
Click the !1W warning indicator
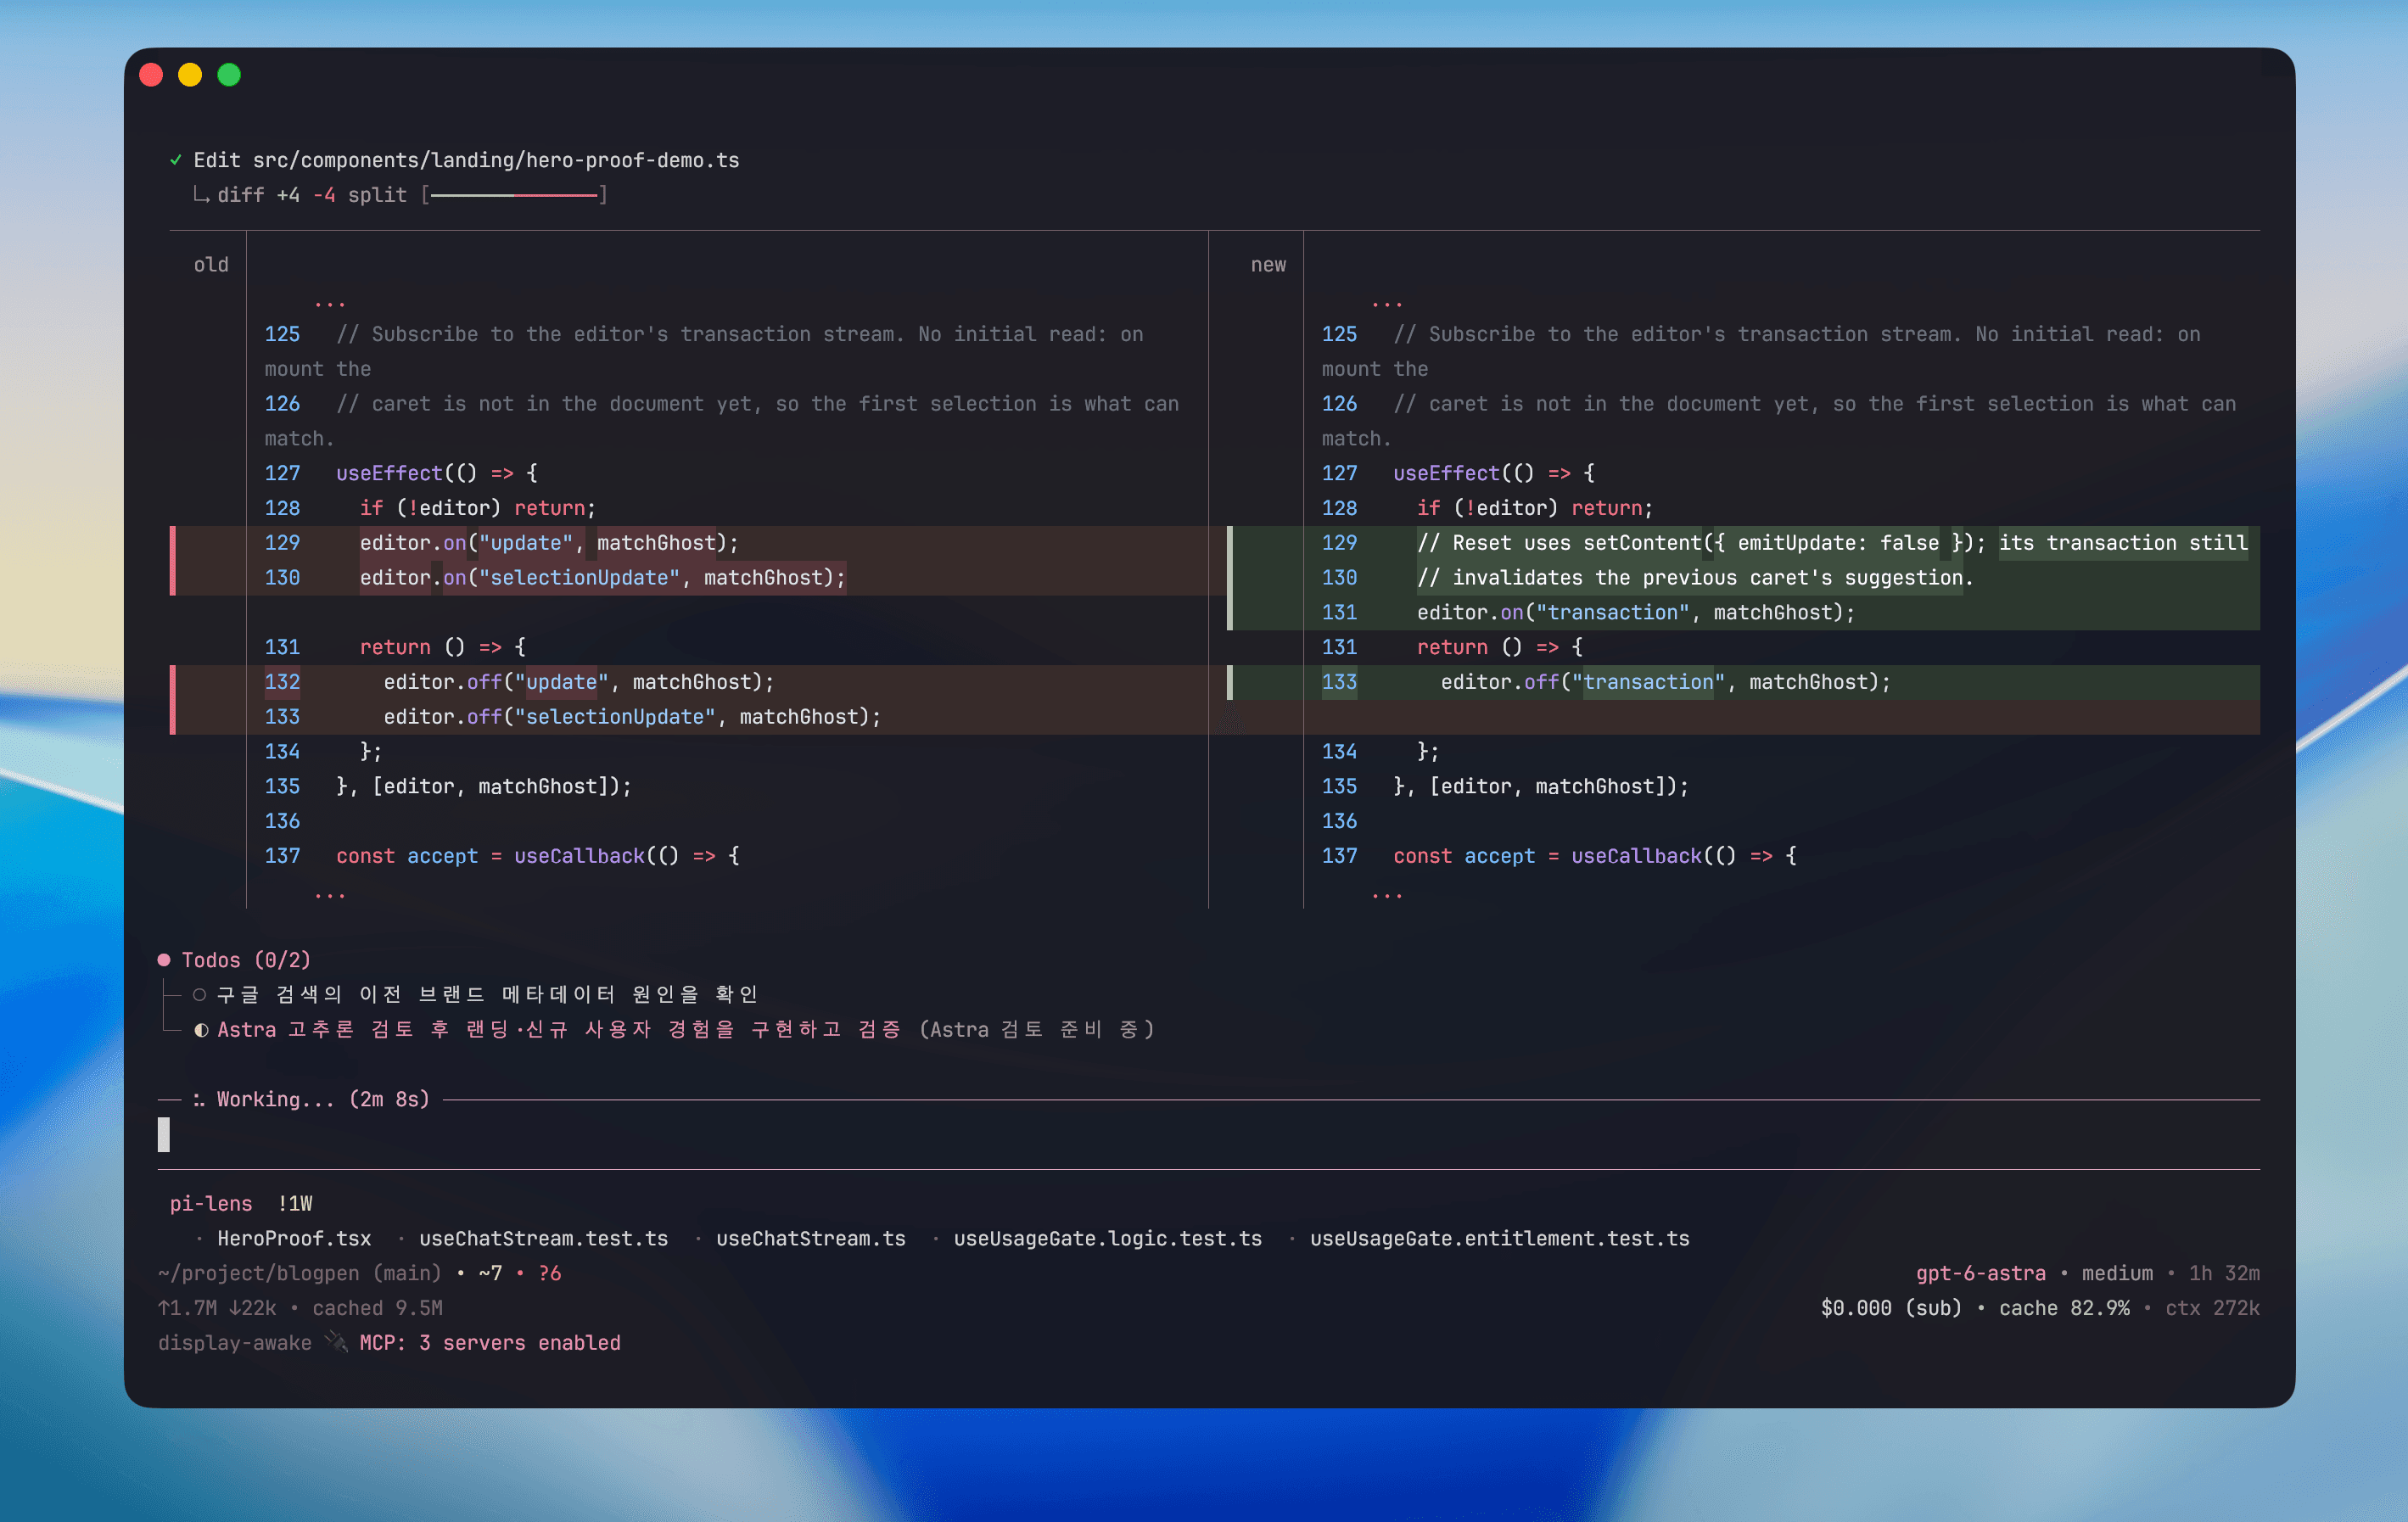pos(295,1204)
